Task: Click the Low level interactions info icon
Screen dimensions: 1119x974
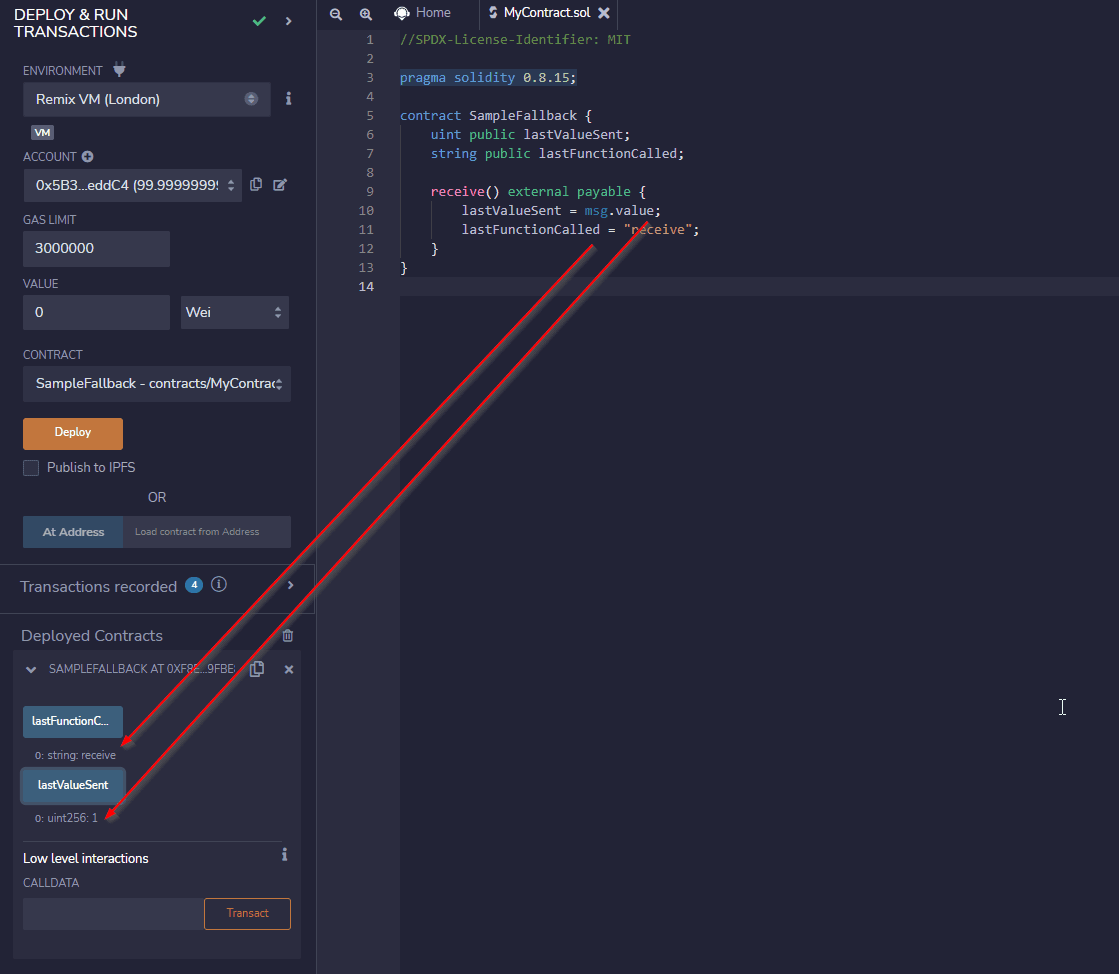Action: (x=284, y=855)
